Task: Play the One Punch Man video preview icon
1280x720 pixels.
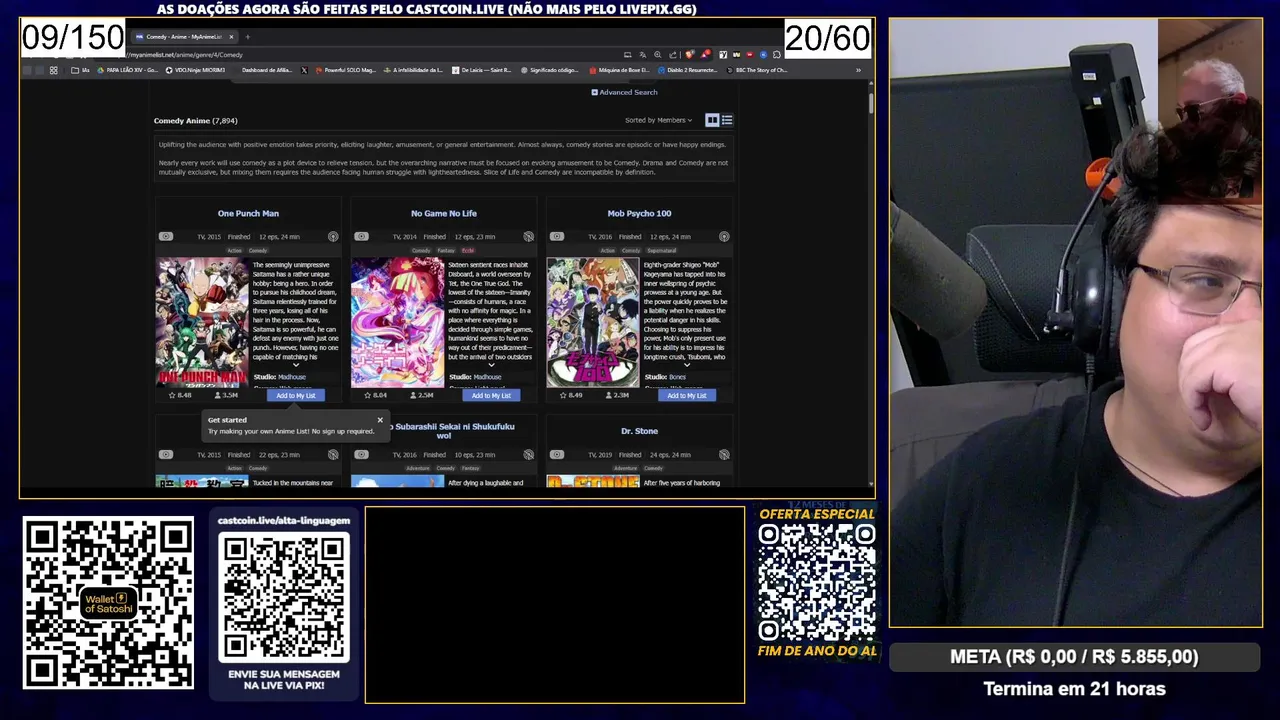Action: tap(166, 237)
